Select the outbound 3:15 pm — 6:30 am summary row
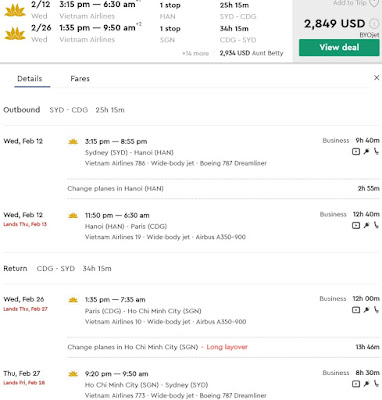Viewport: 382px width, 400px height. tap(143, 10)
